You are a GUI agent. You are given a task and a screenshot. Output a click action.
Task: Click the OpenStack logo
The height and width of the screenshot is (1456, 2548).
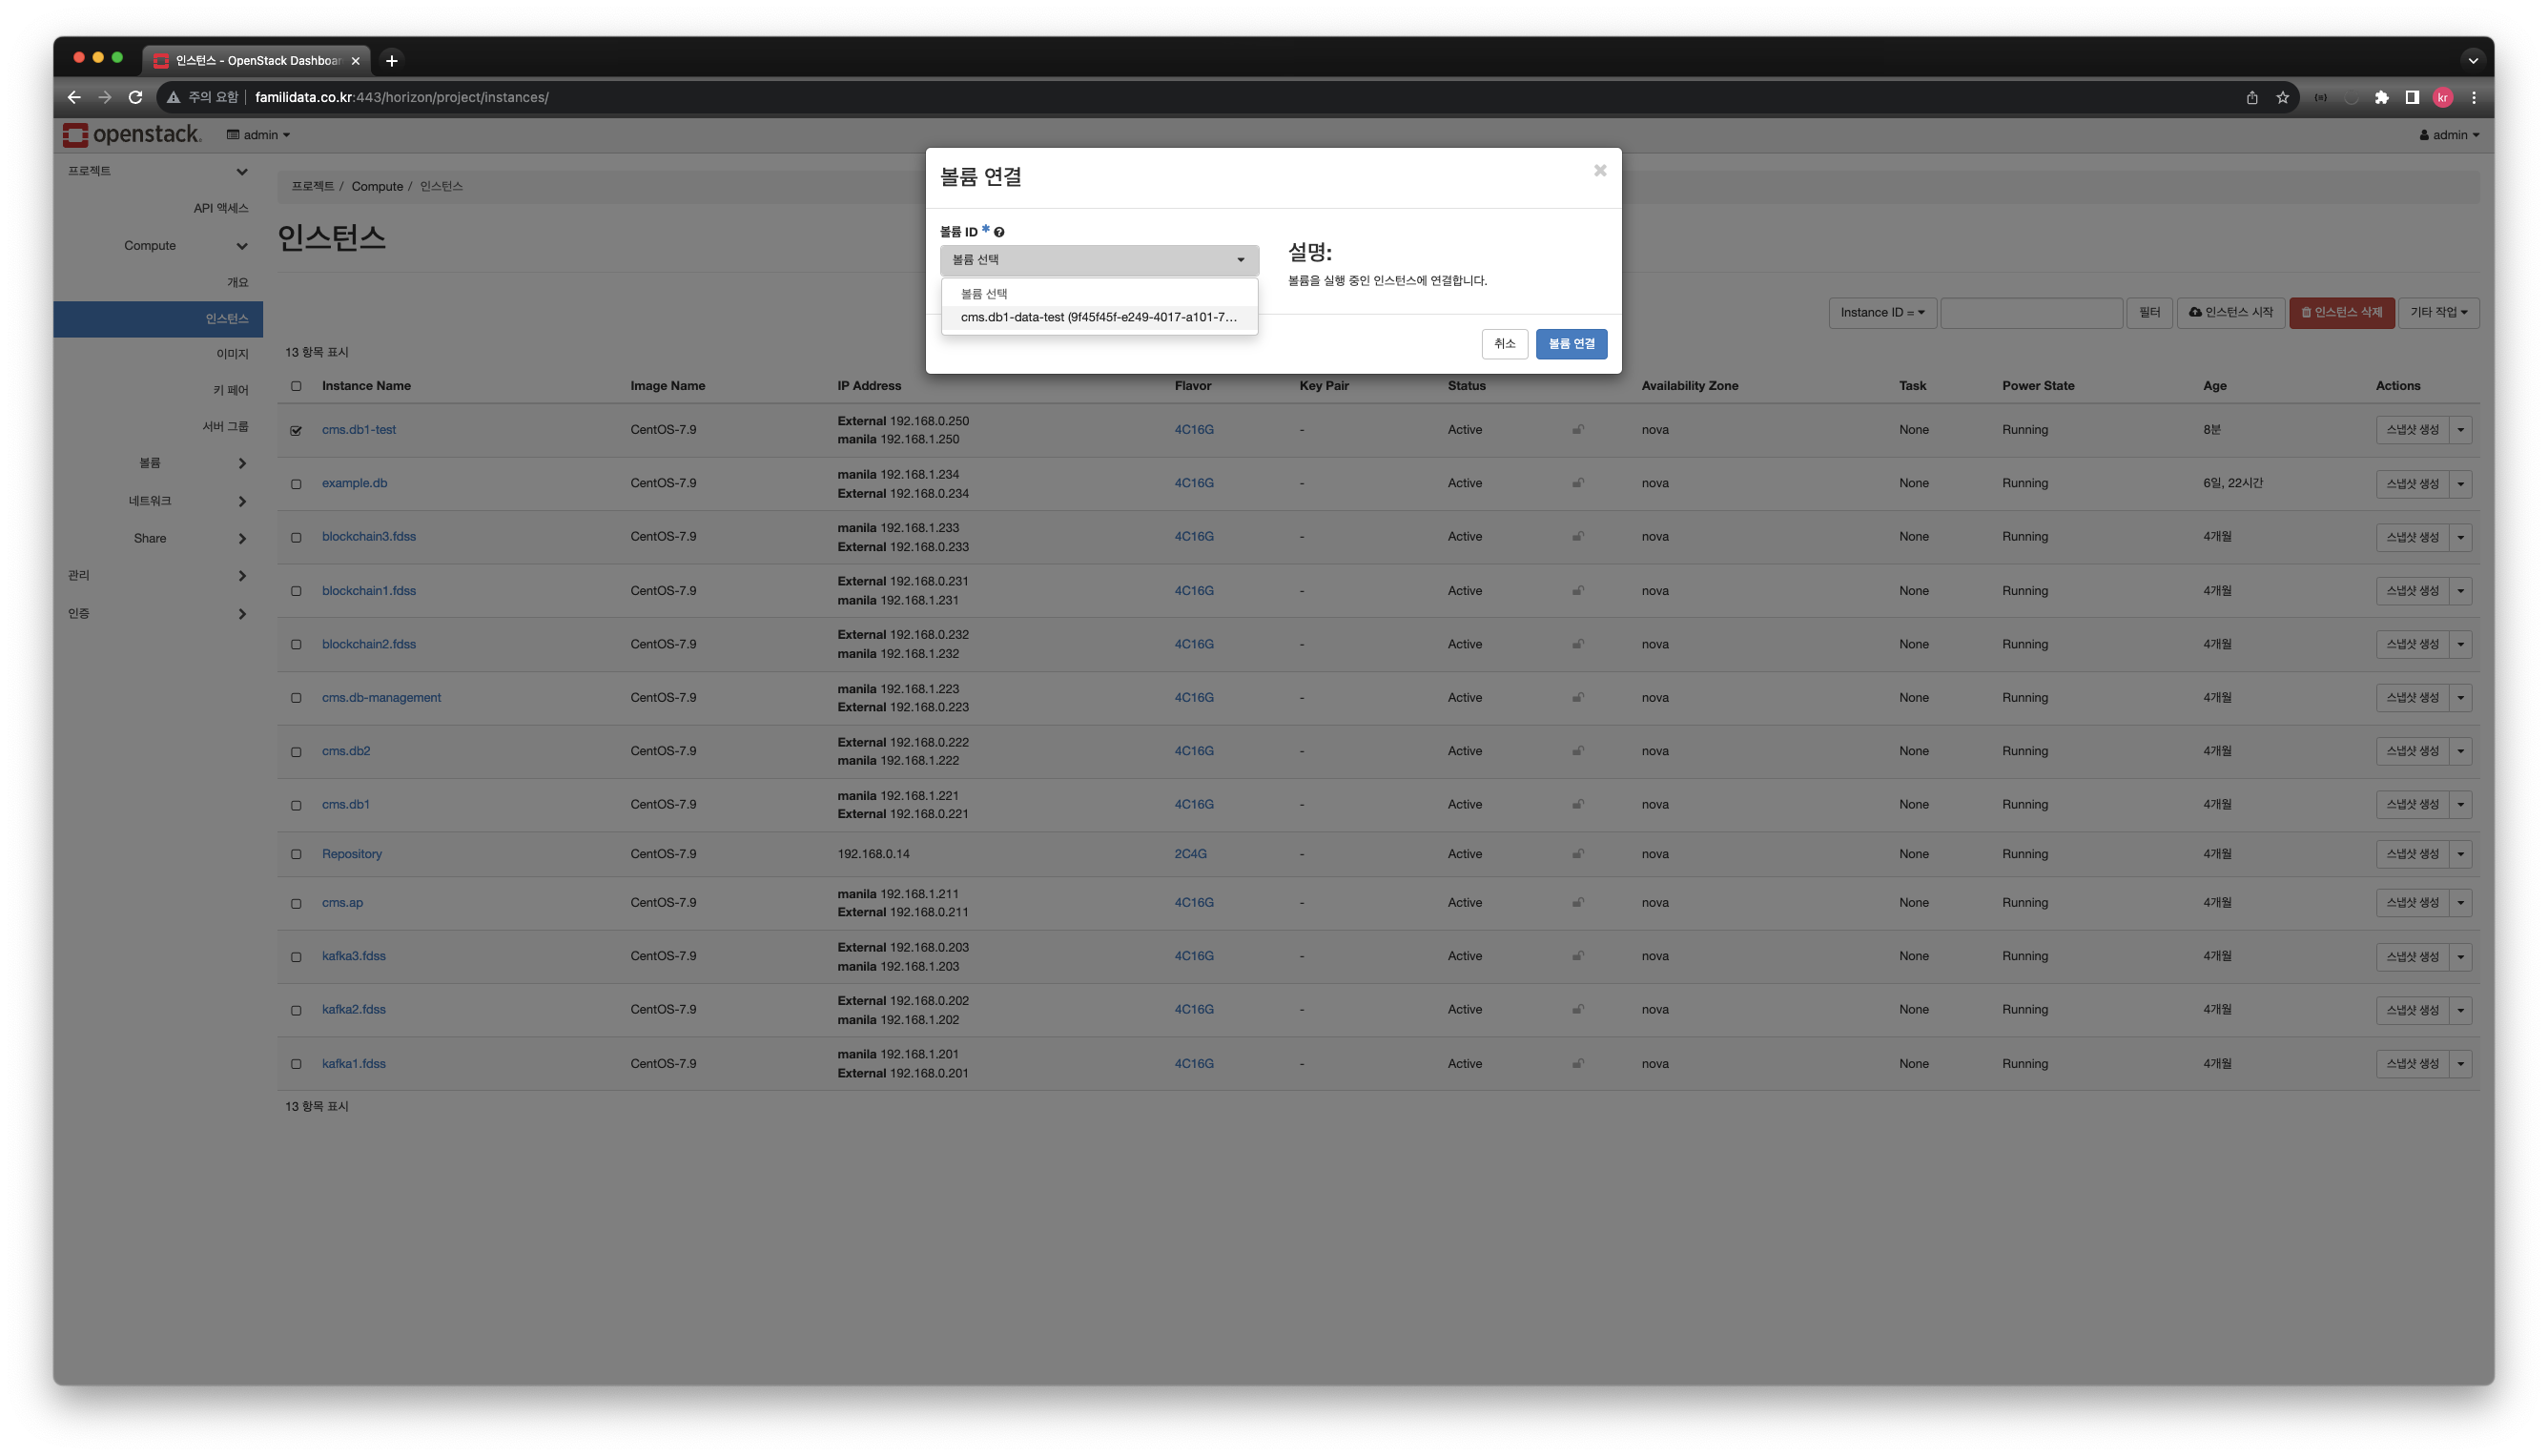(131, 134)
